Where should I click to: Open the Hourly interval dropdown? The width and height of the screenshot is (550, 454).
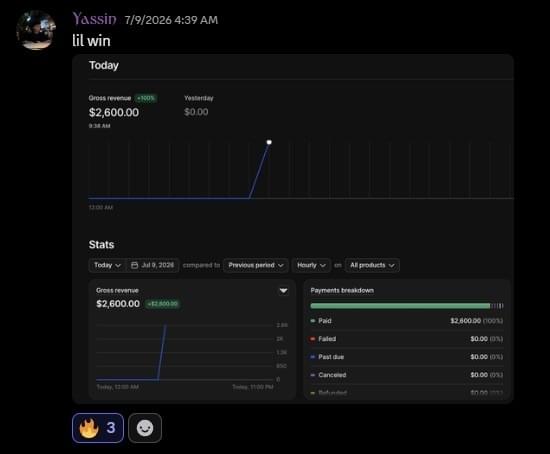tap(311, 265)
